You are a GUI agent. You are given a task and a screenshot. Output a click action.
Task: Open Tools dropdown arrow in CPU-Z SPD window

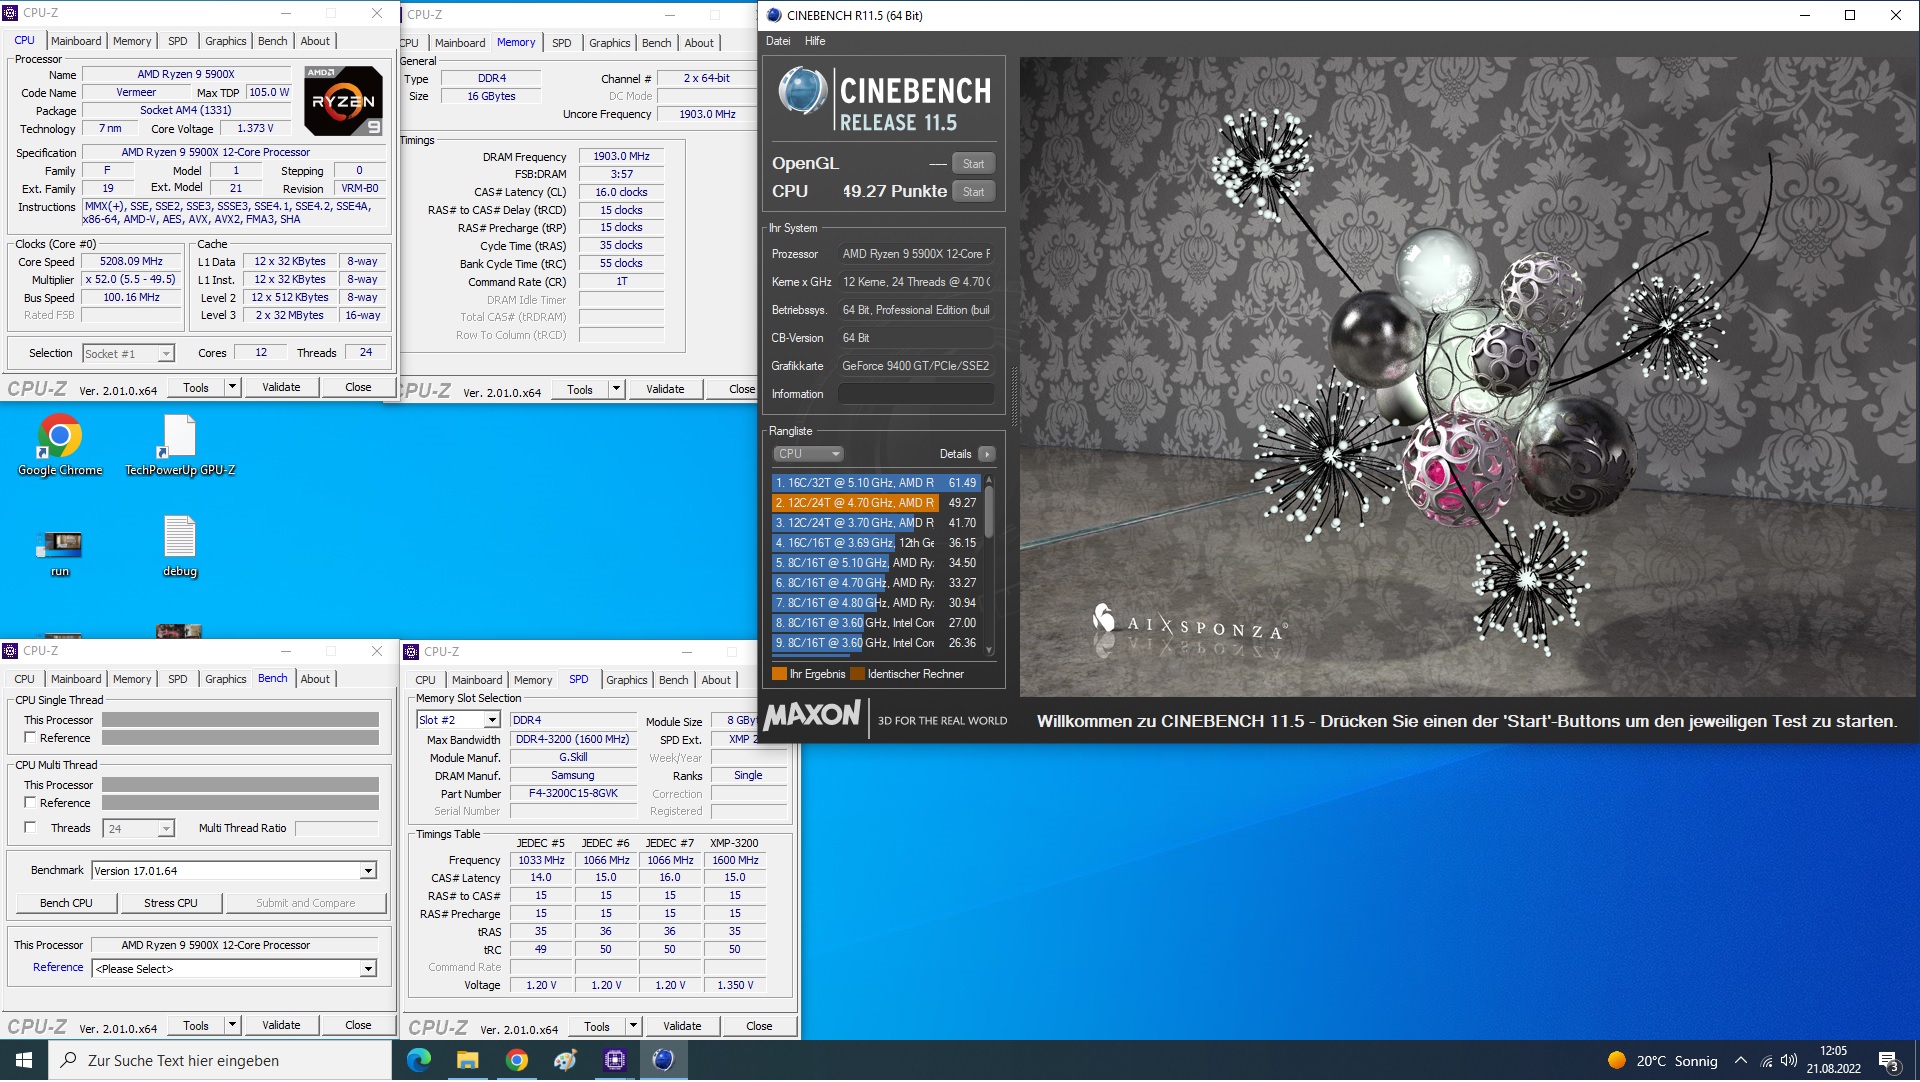[633, 1027]
